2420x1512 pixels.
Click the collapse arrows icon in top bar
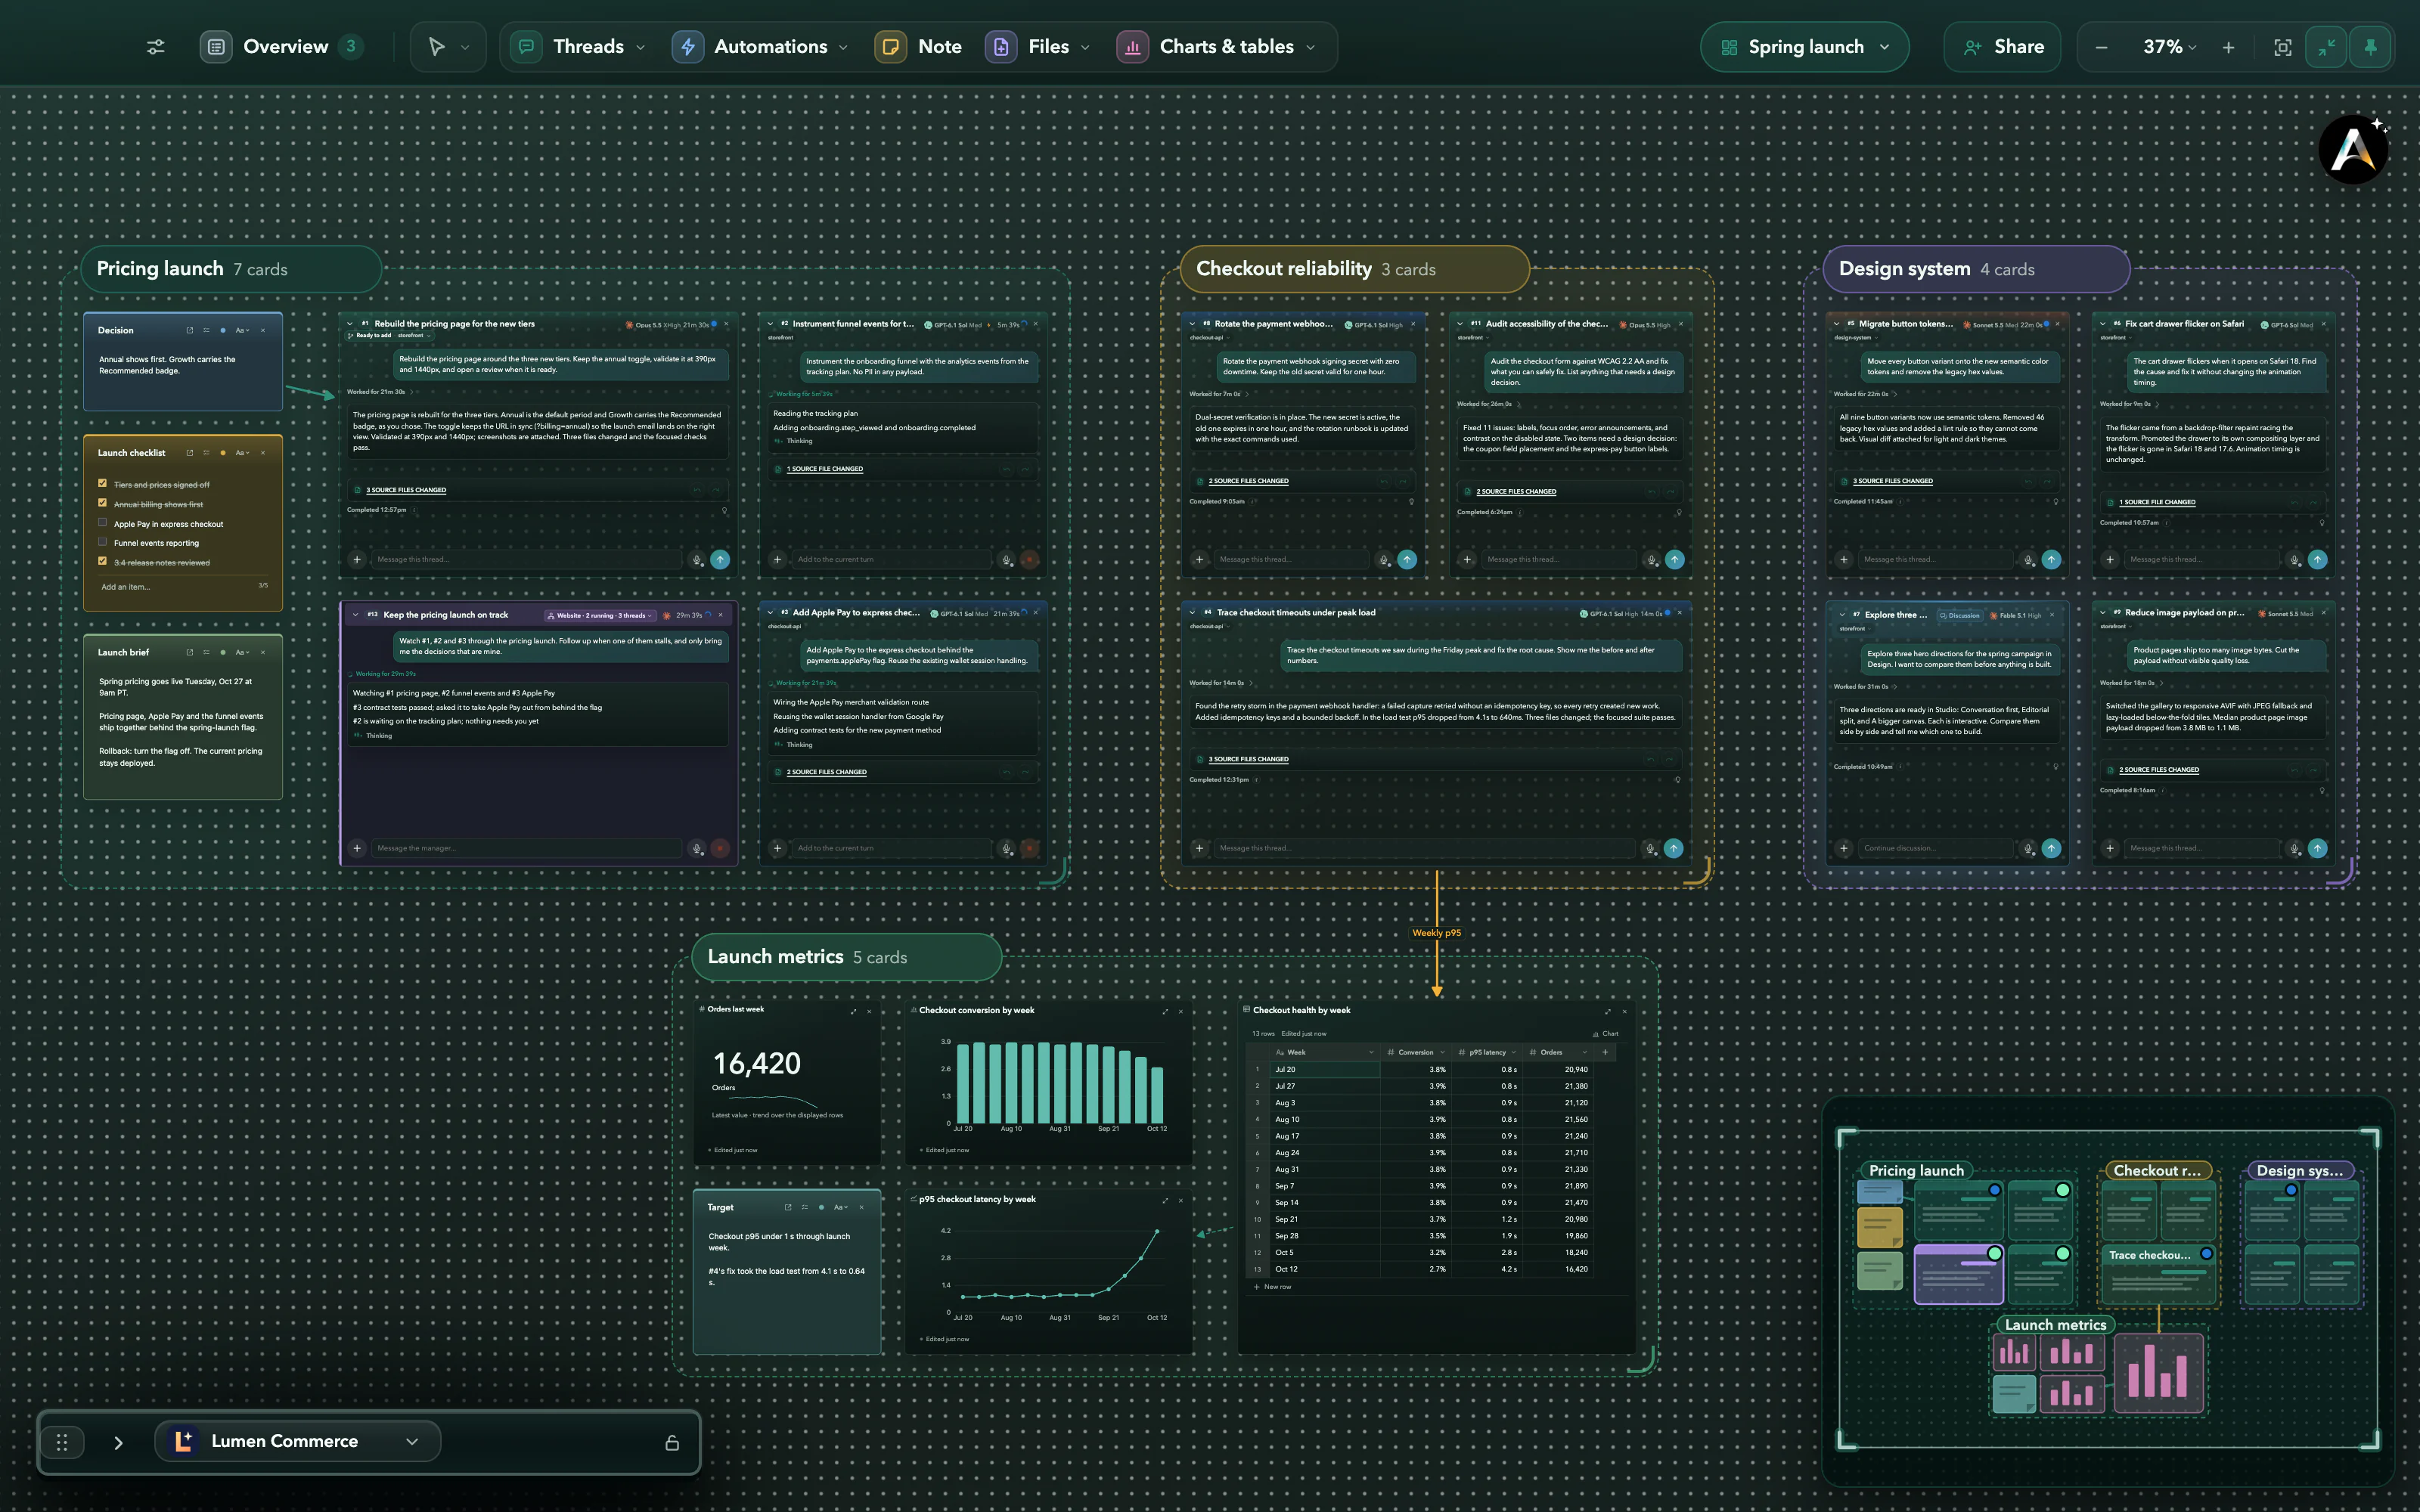2327,47
